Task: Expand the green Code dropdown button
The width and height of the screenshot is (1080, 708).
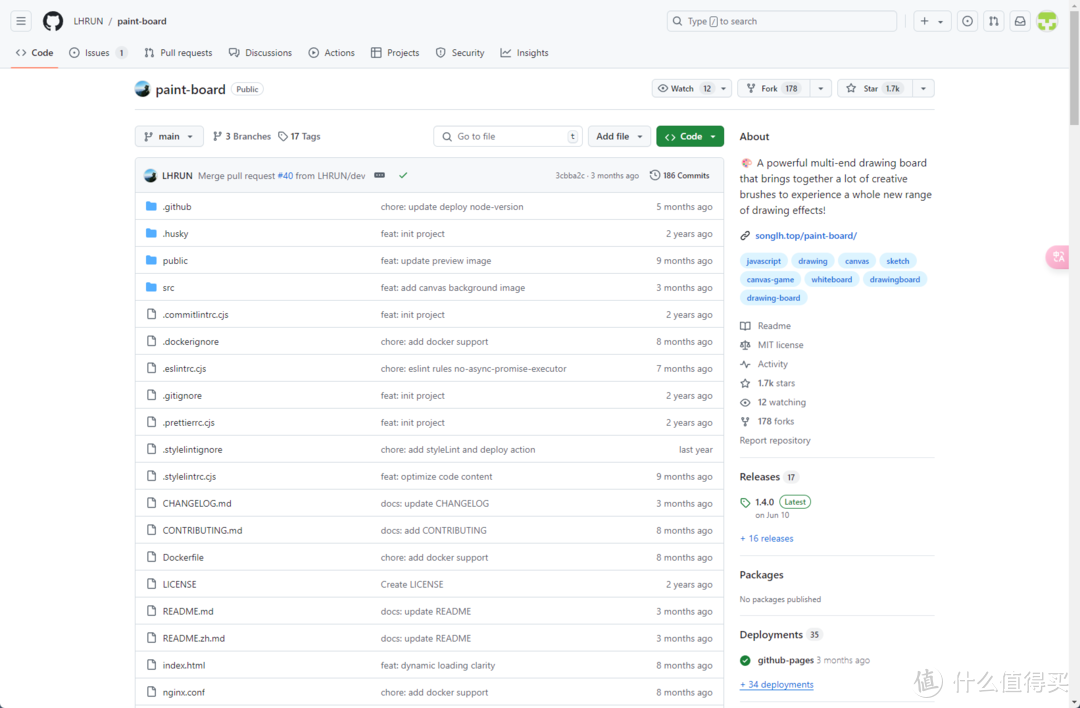Action: [x=690, y=136]
